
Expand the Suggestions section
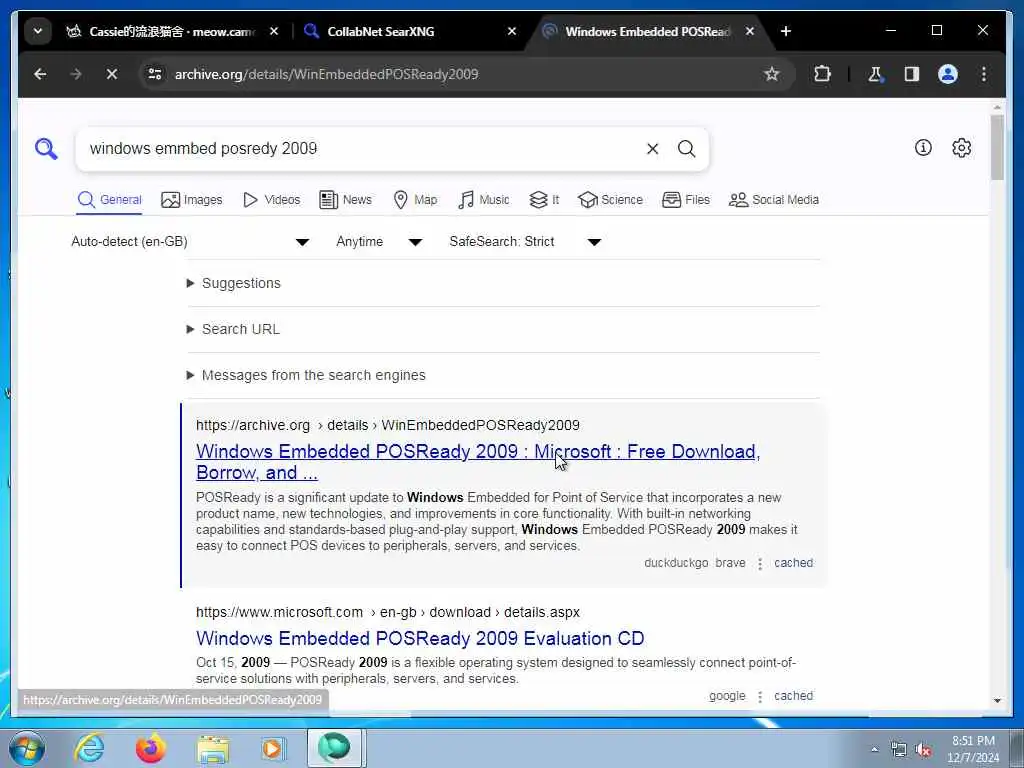coord(234,283)
